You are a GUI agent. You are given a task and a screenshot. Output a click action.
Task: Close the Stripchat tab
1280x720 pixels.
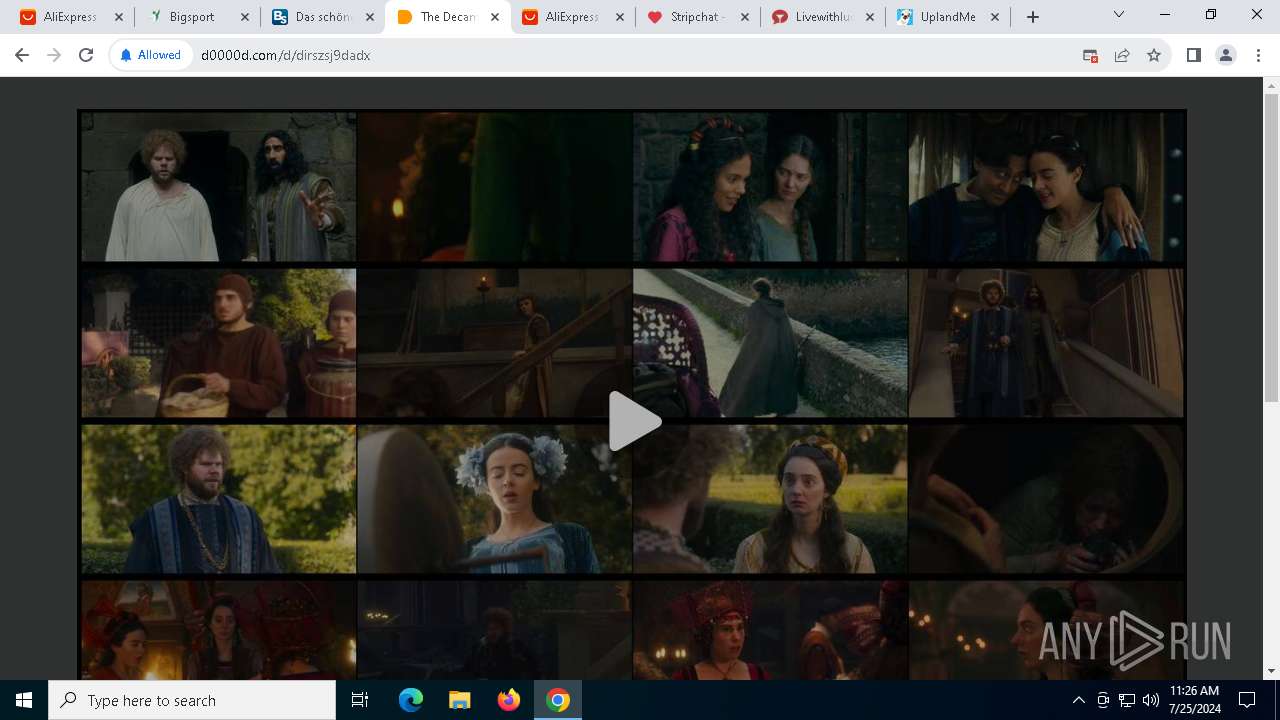745,17
